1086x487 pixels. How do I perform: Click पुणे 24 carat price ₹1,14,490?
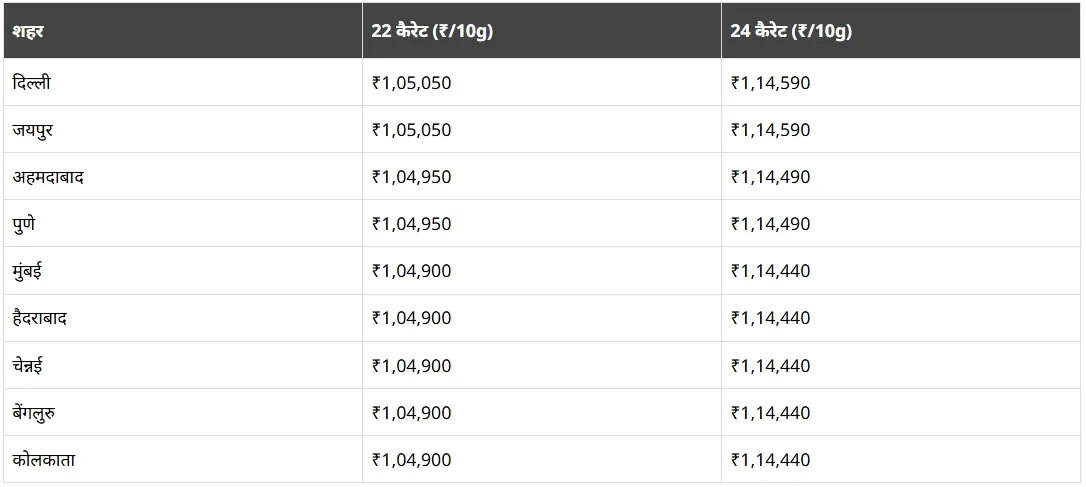coord(770,224)
